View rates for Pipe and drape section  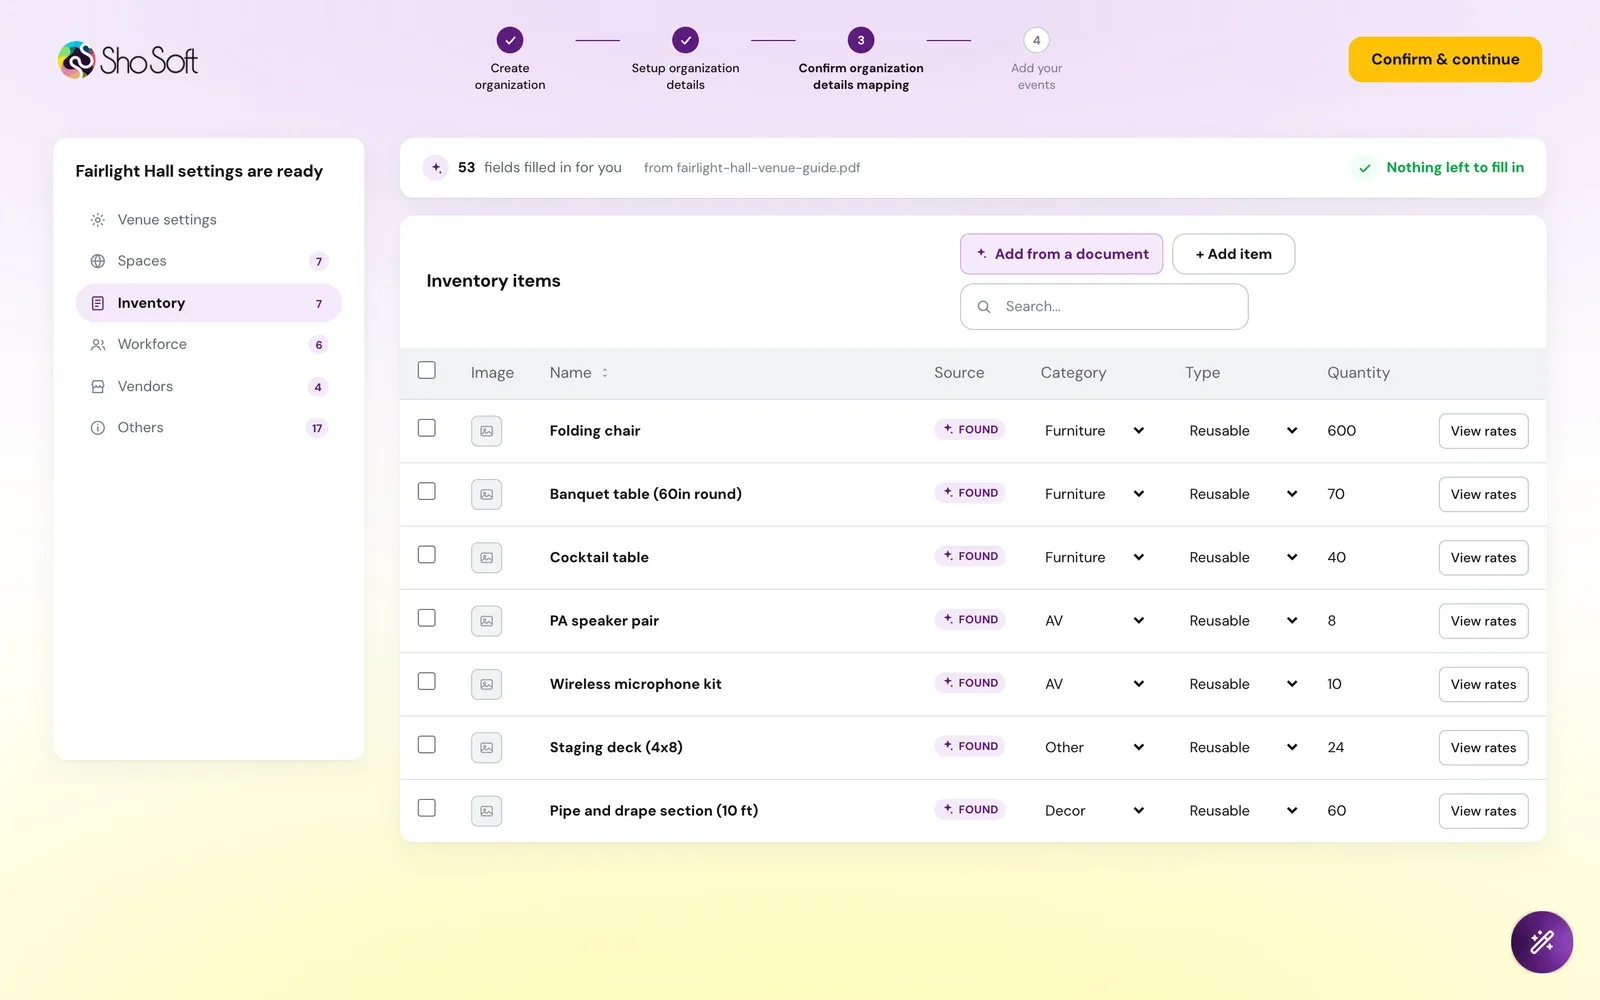(x=1483, y=811)
